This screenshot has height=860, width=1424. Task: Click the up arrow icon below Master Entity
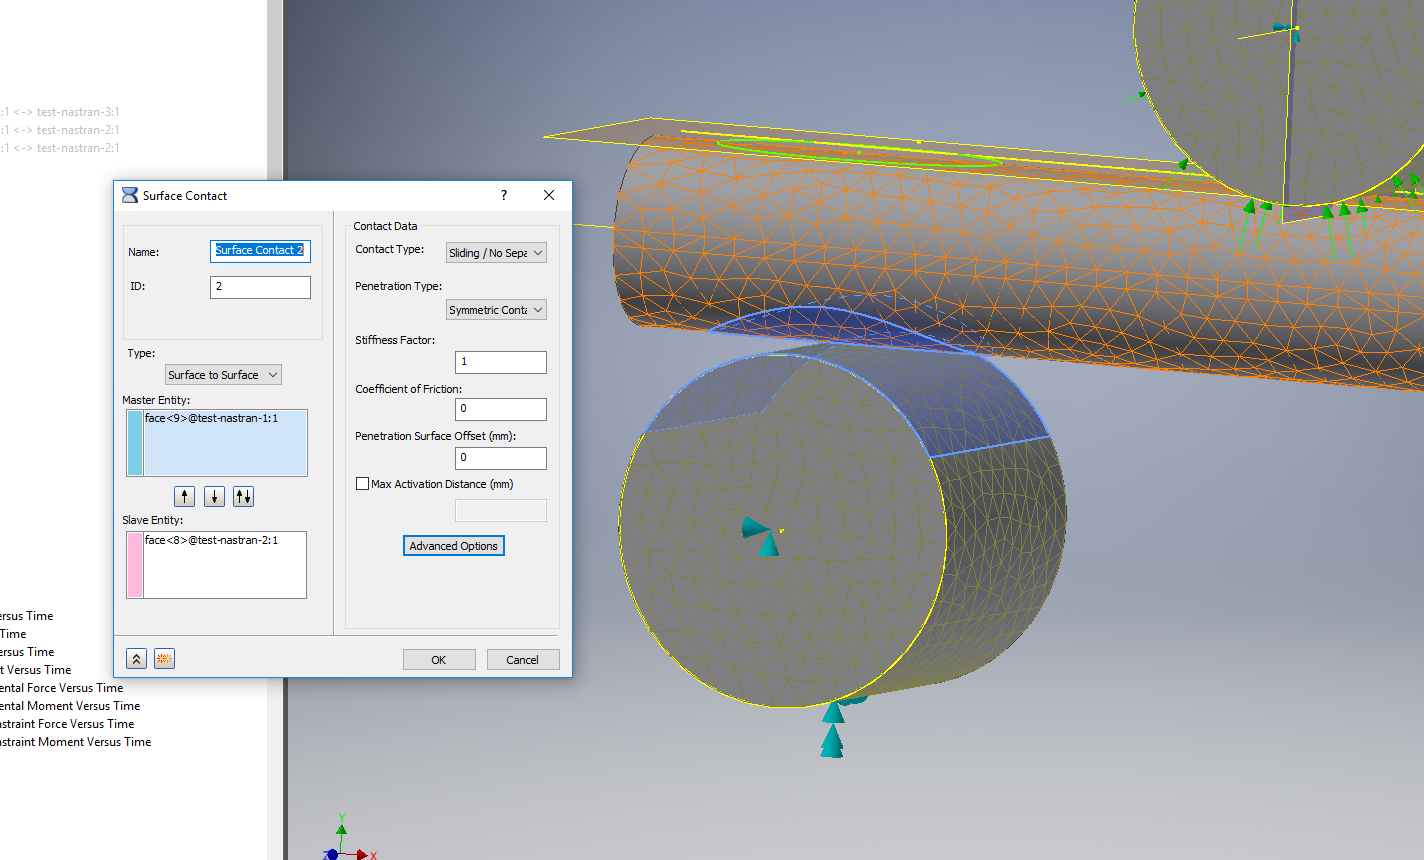(184, 495)
